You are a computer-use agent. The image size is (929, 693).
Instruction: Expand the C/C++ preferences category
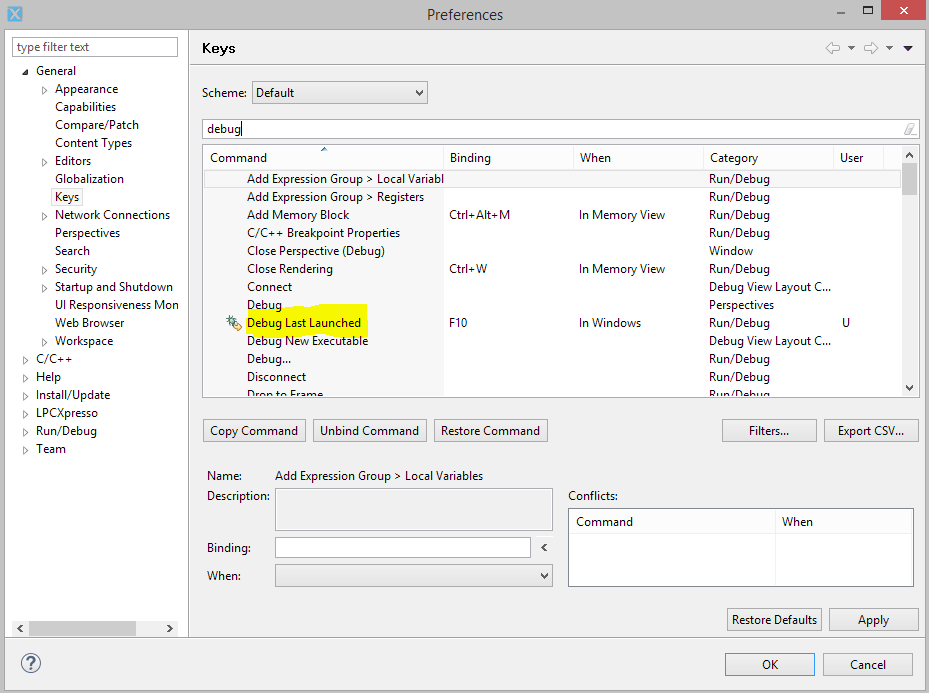[25, 360]
